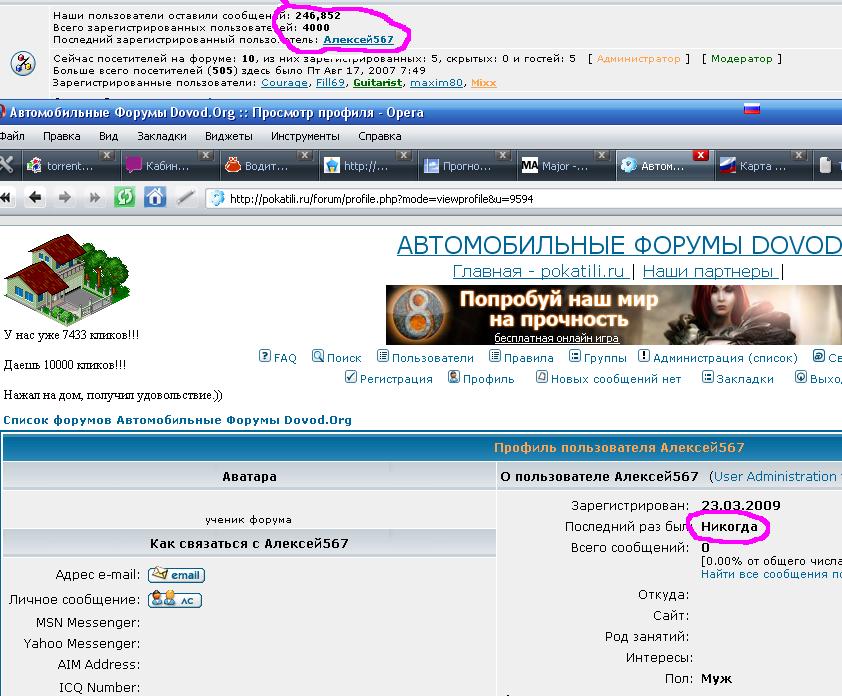Click the Алексей567 latest user link
This screenshot has height=696, width=842.
358,40
